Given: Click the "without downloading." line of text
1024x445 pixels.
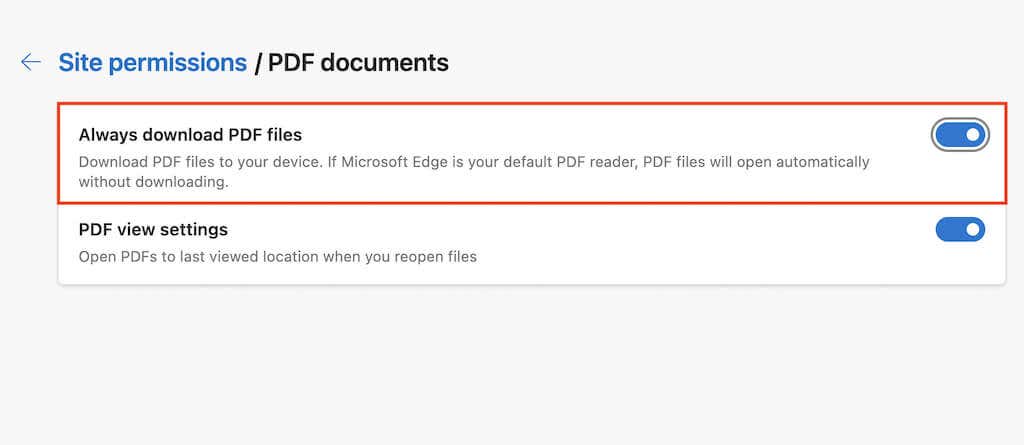Looking at the screenshot, I should pos(154,182).
